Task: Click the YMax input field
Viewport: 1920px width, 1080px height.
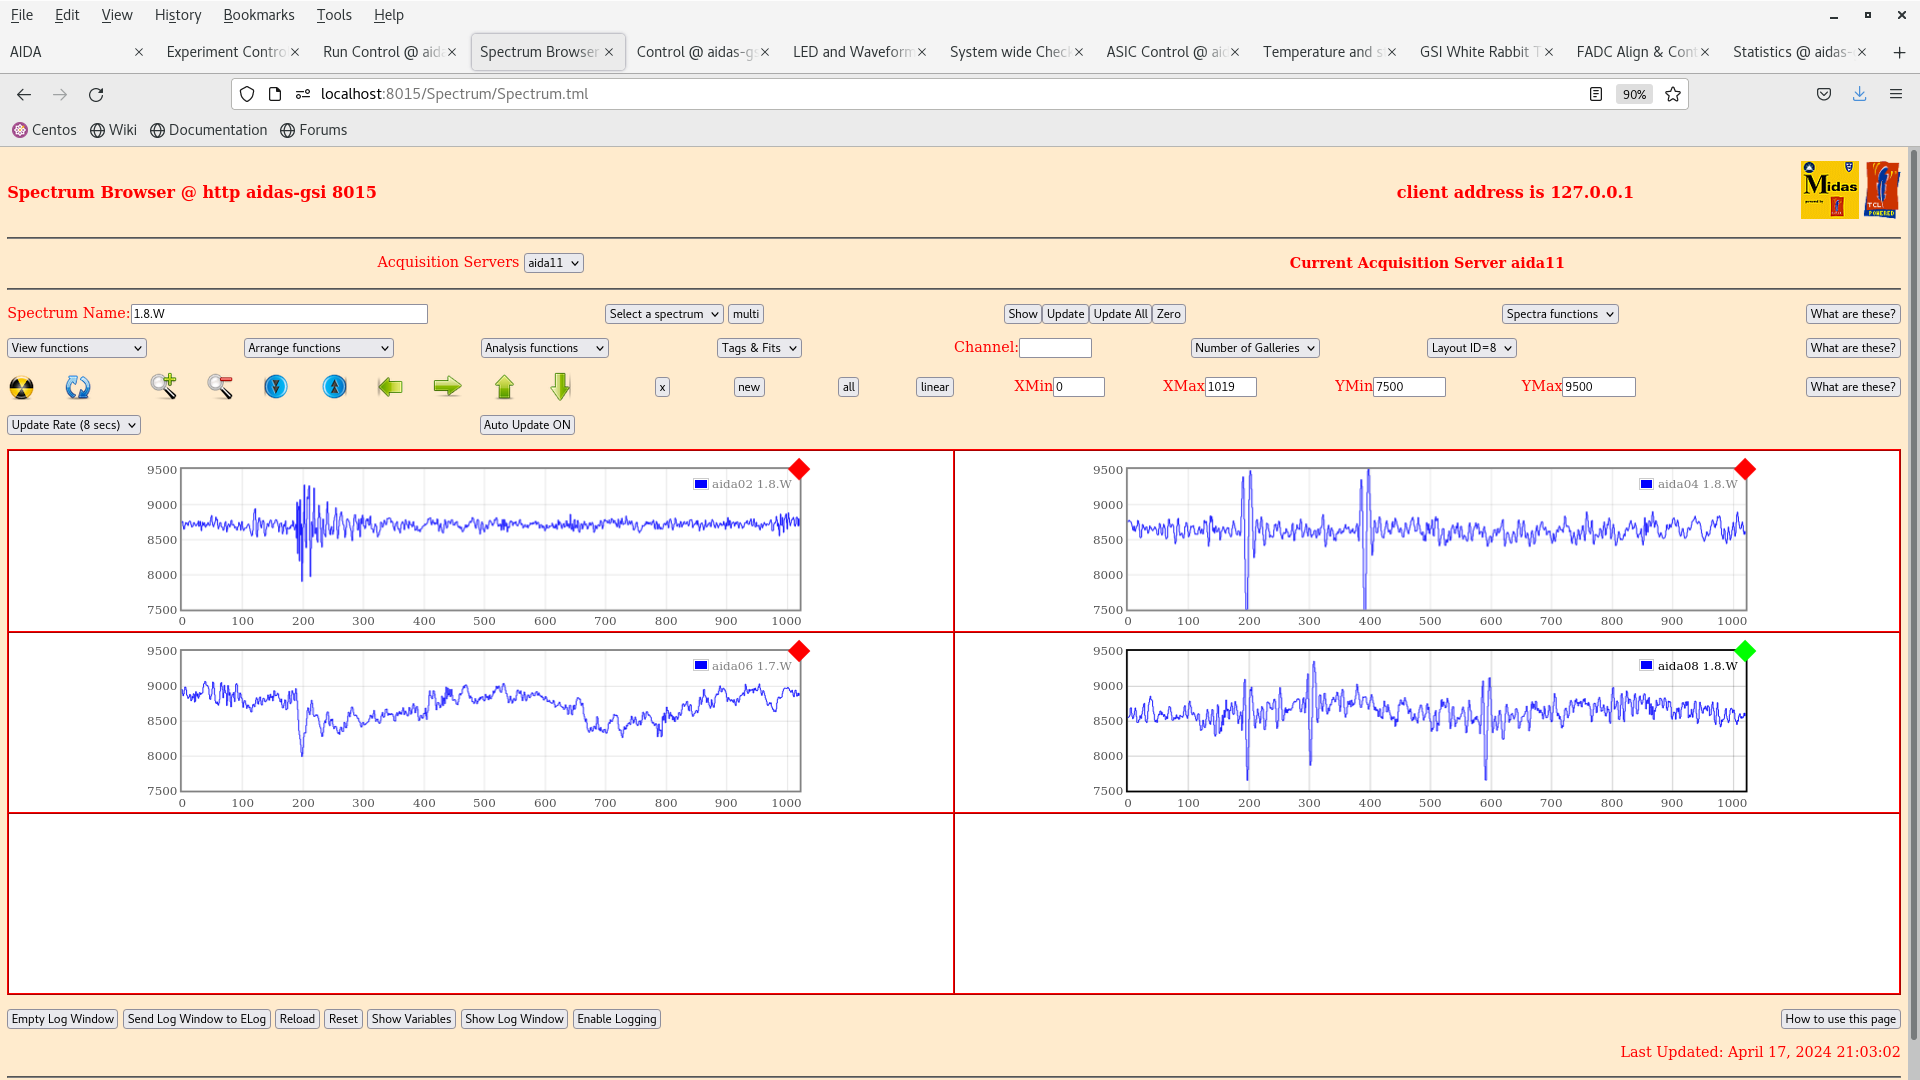Action: (x=1599, y=387)
